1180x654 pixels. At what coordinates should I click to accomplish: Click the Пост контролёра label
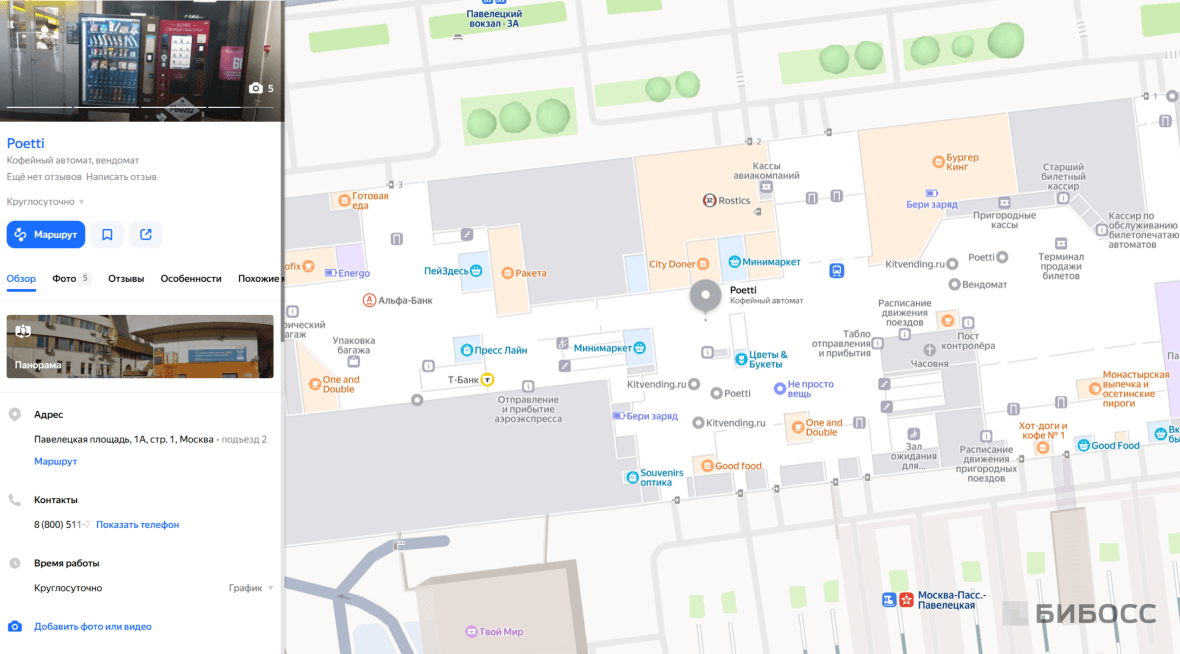pyautogui.click(x=968, y=341)
